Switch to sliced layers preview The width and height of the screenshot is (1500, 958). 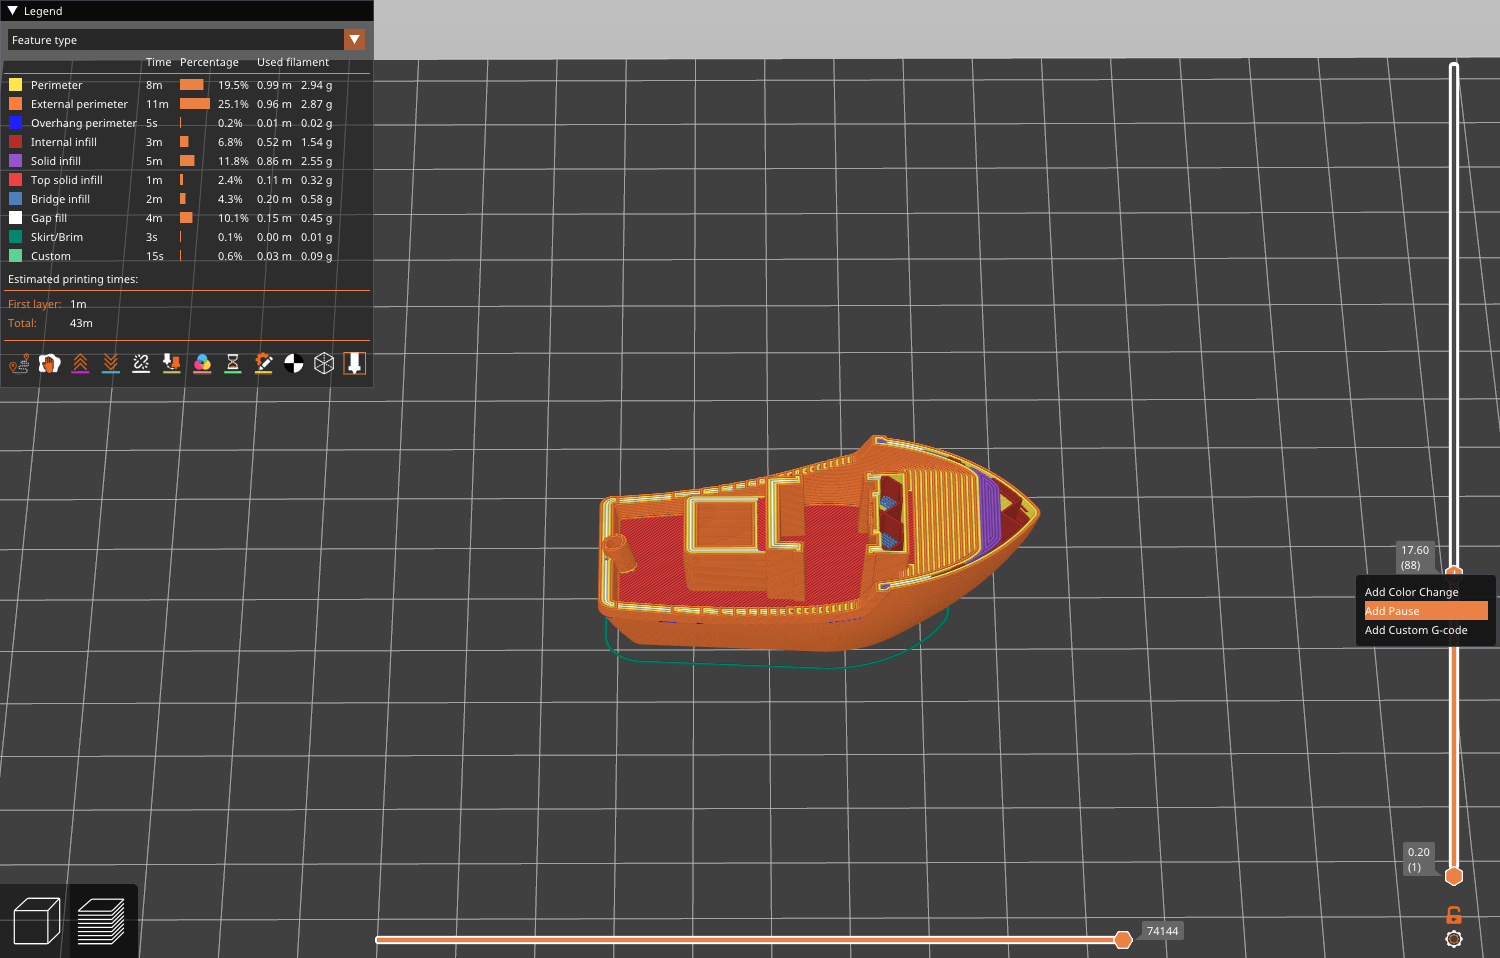coord(101,921)
